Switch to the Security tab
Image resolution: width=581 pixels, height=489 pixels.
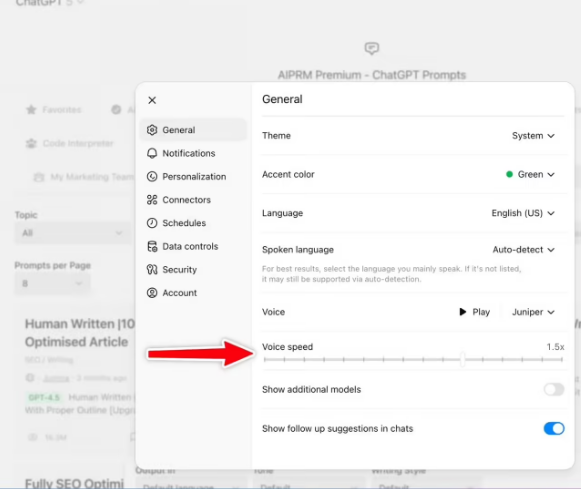(193, 270)
